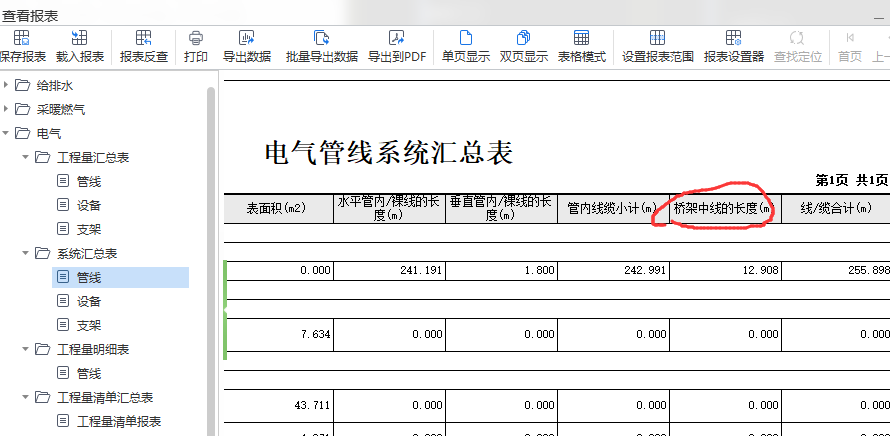Open the 工程量清单报表 item
This screenshot has height=436, width=890.
tap(109, 421)
